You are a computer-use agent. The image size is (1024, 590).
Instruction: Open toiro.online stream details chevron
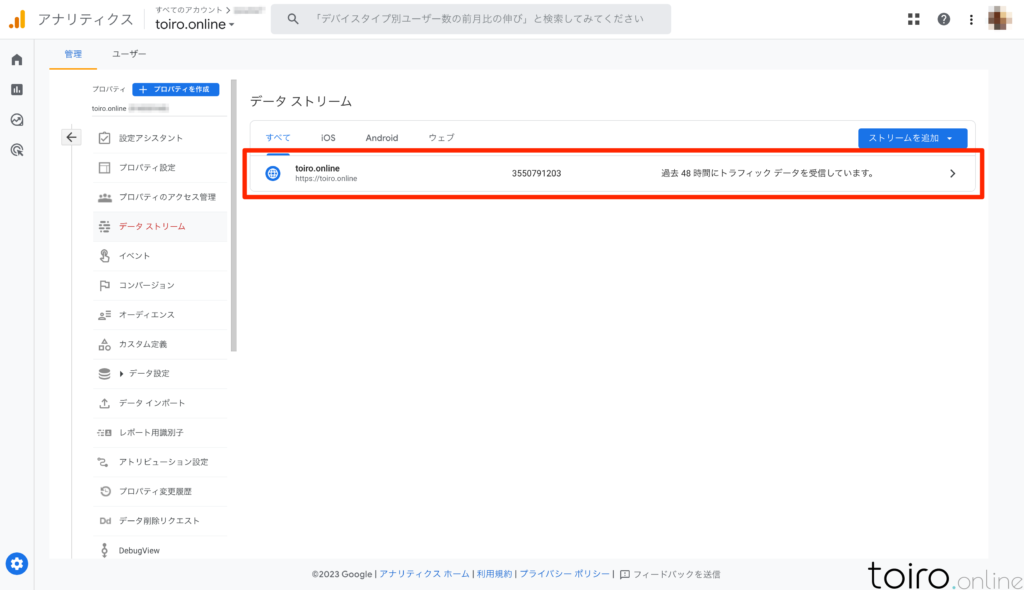coord(952,174)
